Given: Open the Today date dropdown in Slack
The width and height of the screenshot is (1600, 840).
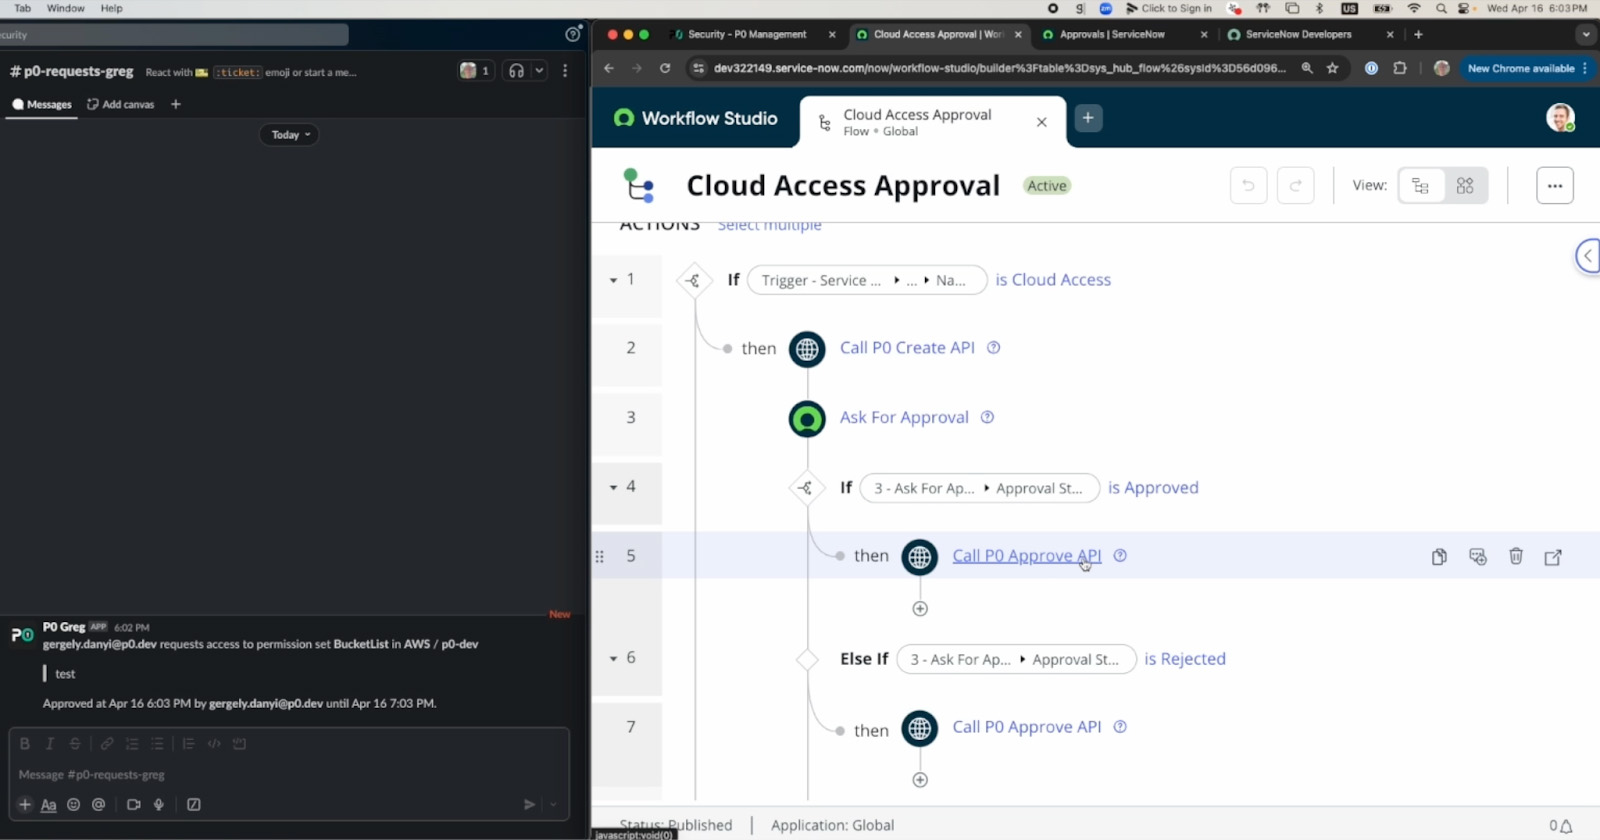Looking at the screenshot, I should click(290, 135).
